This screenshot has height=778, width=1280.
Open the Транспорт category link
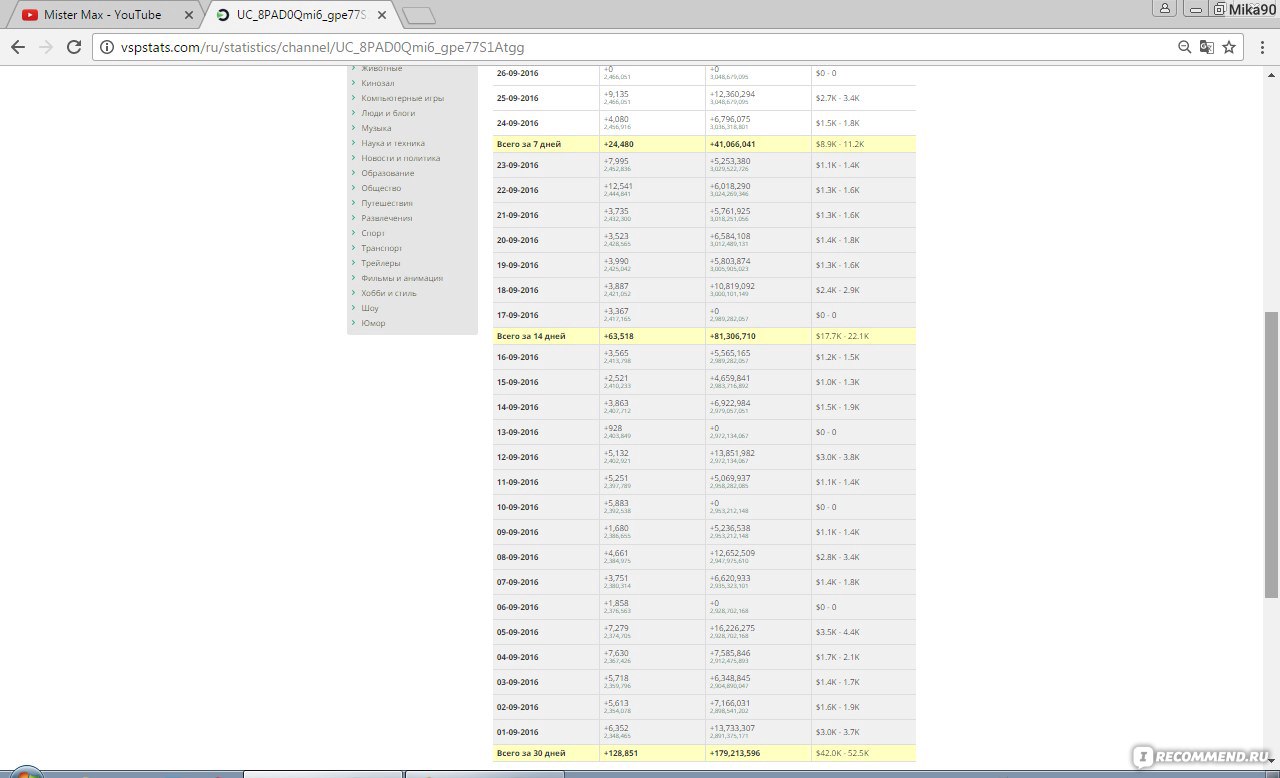point(382,248)
